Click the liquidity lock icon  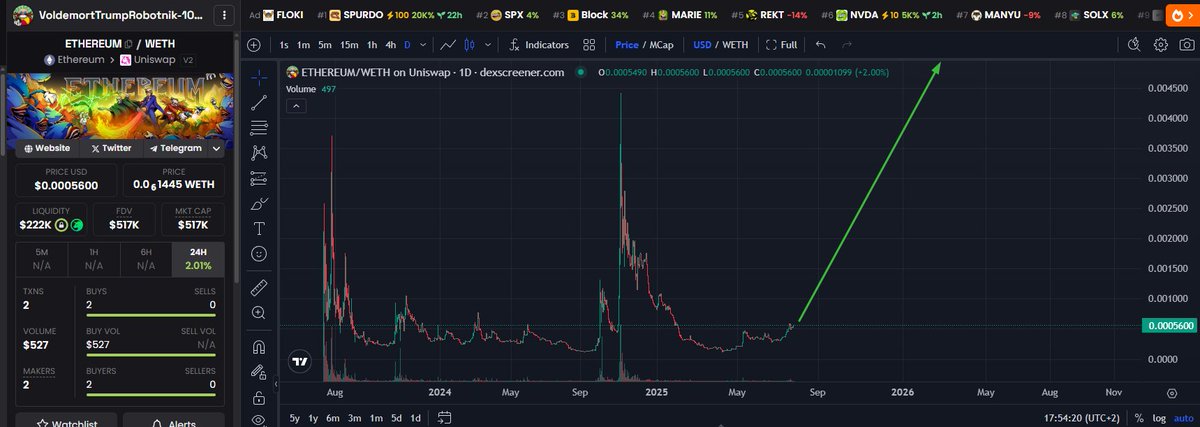(x=61, y=226)
